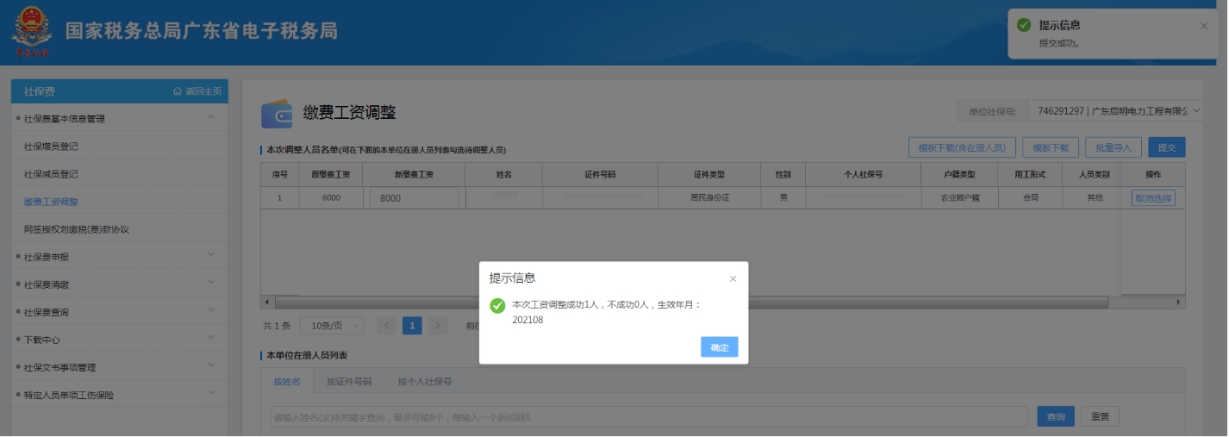Expand the 下载中心 menu
This screenshot has height=437, width=1229.
(211, 339)
